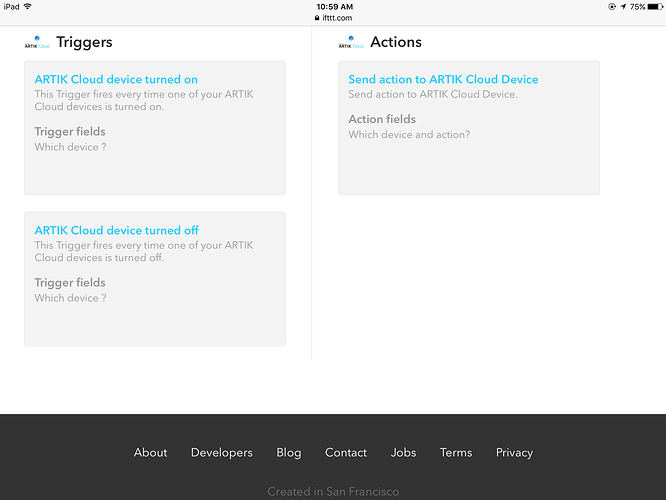The width and height of the screenshot is (666, 500).
Task: Click 'Created in San Francisco' footer text
Action: coord(333,492)
